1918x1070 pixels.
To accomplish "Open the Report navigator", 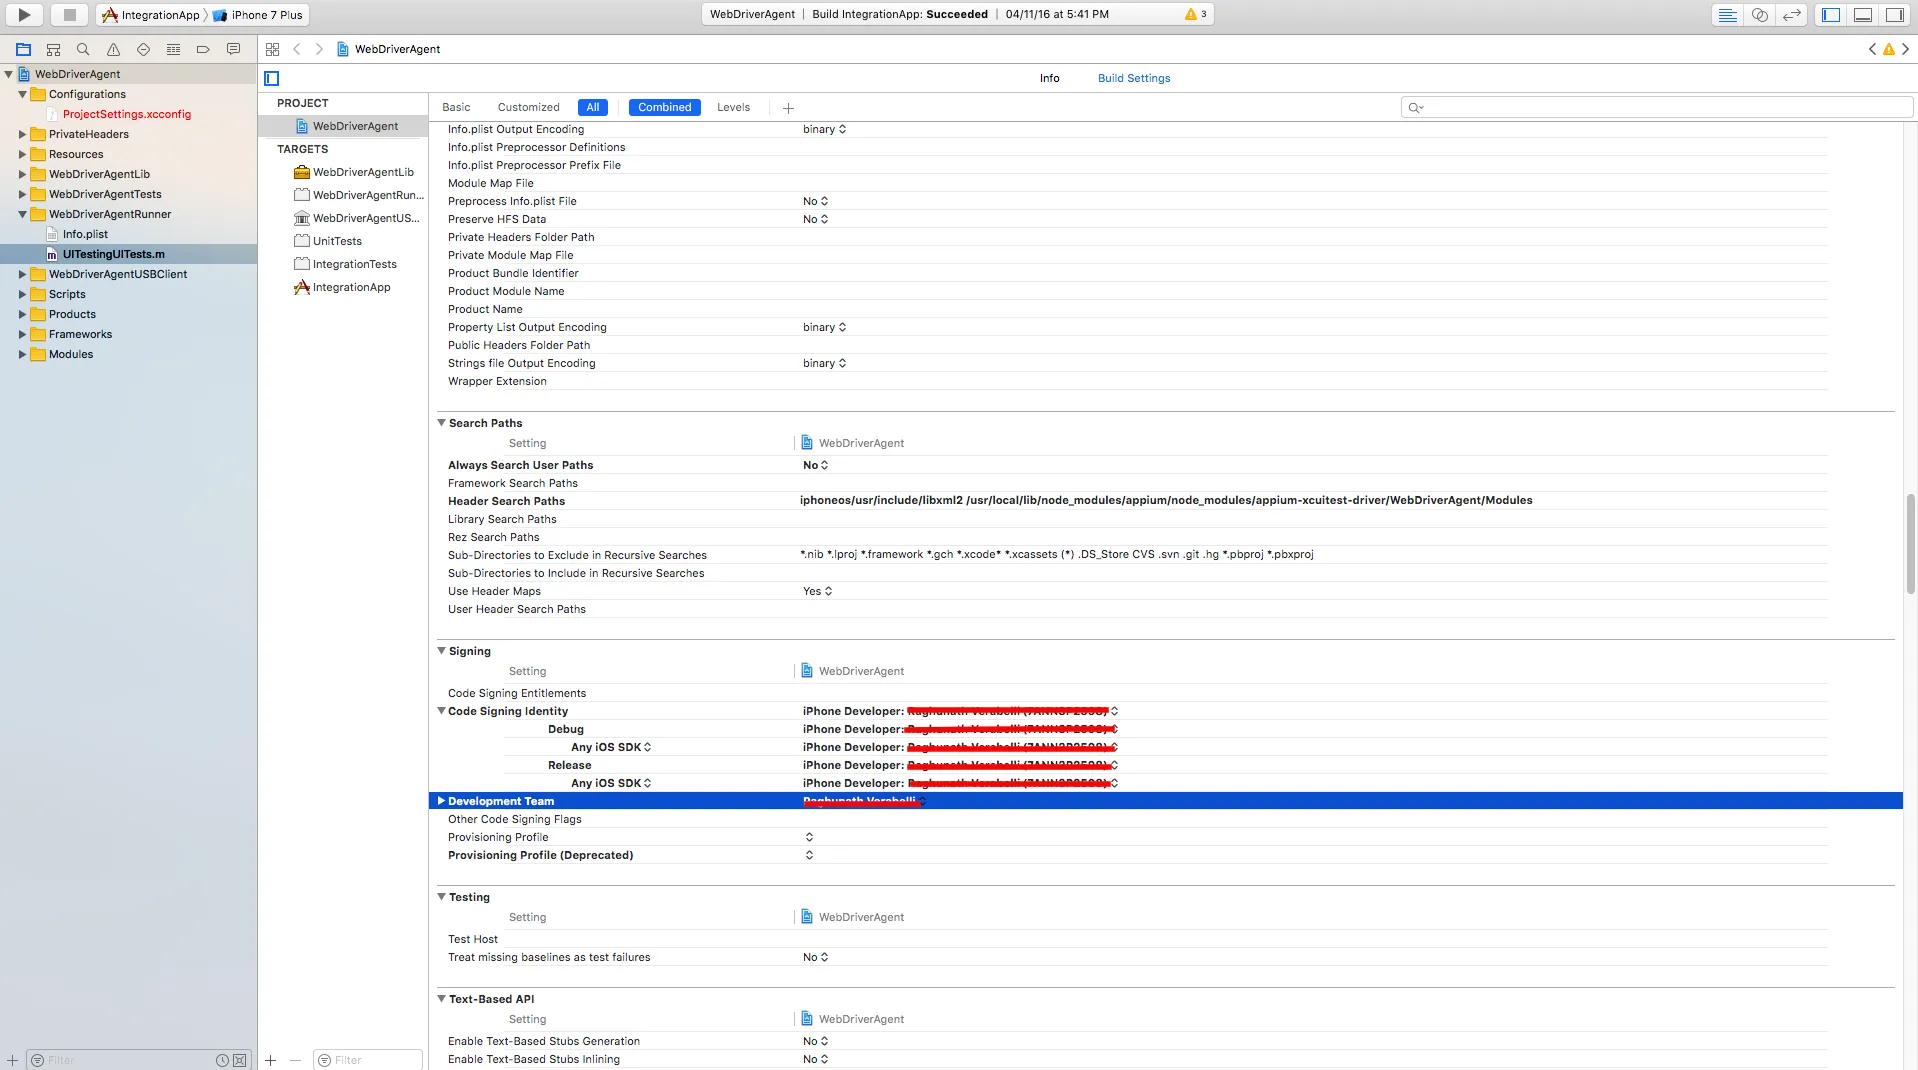I will pyautogui.click(x=233, y=49).
